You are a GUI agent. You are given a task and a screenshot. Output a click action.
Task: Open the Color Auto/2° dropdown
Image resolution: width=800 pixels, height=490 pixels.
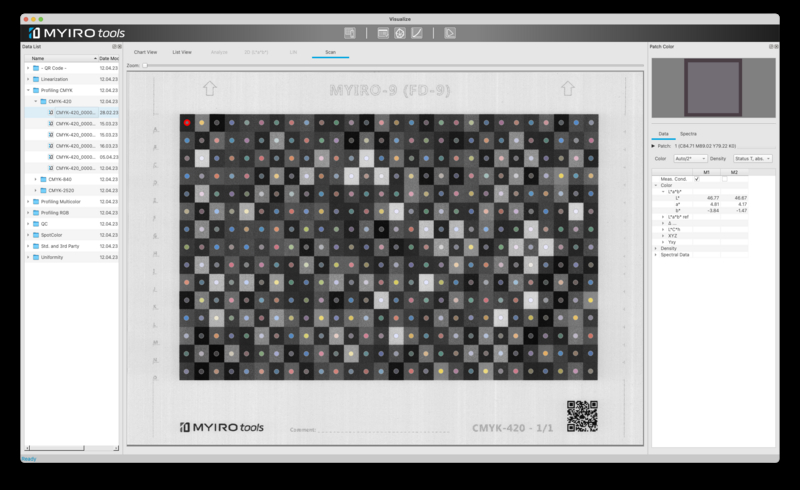tap(690, 159)
